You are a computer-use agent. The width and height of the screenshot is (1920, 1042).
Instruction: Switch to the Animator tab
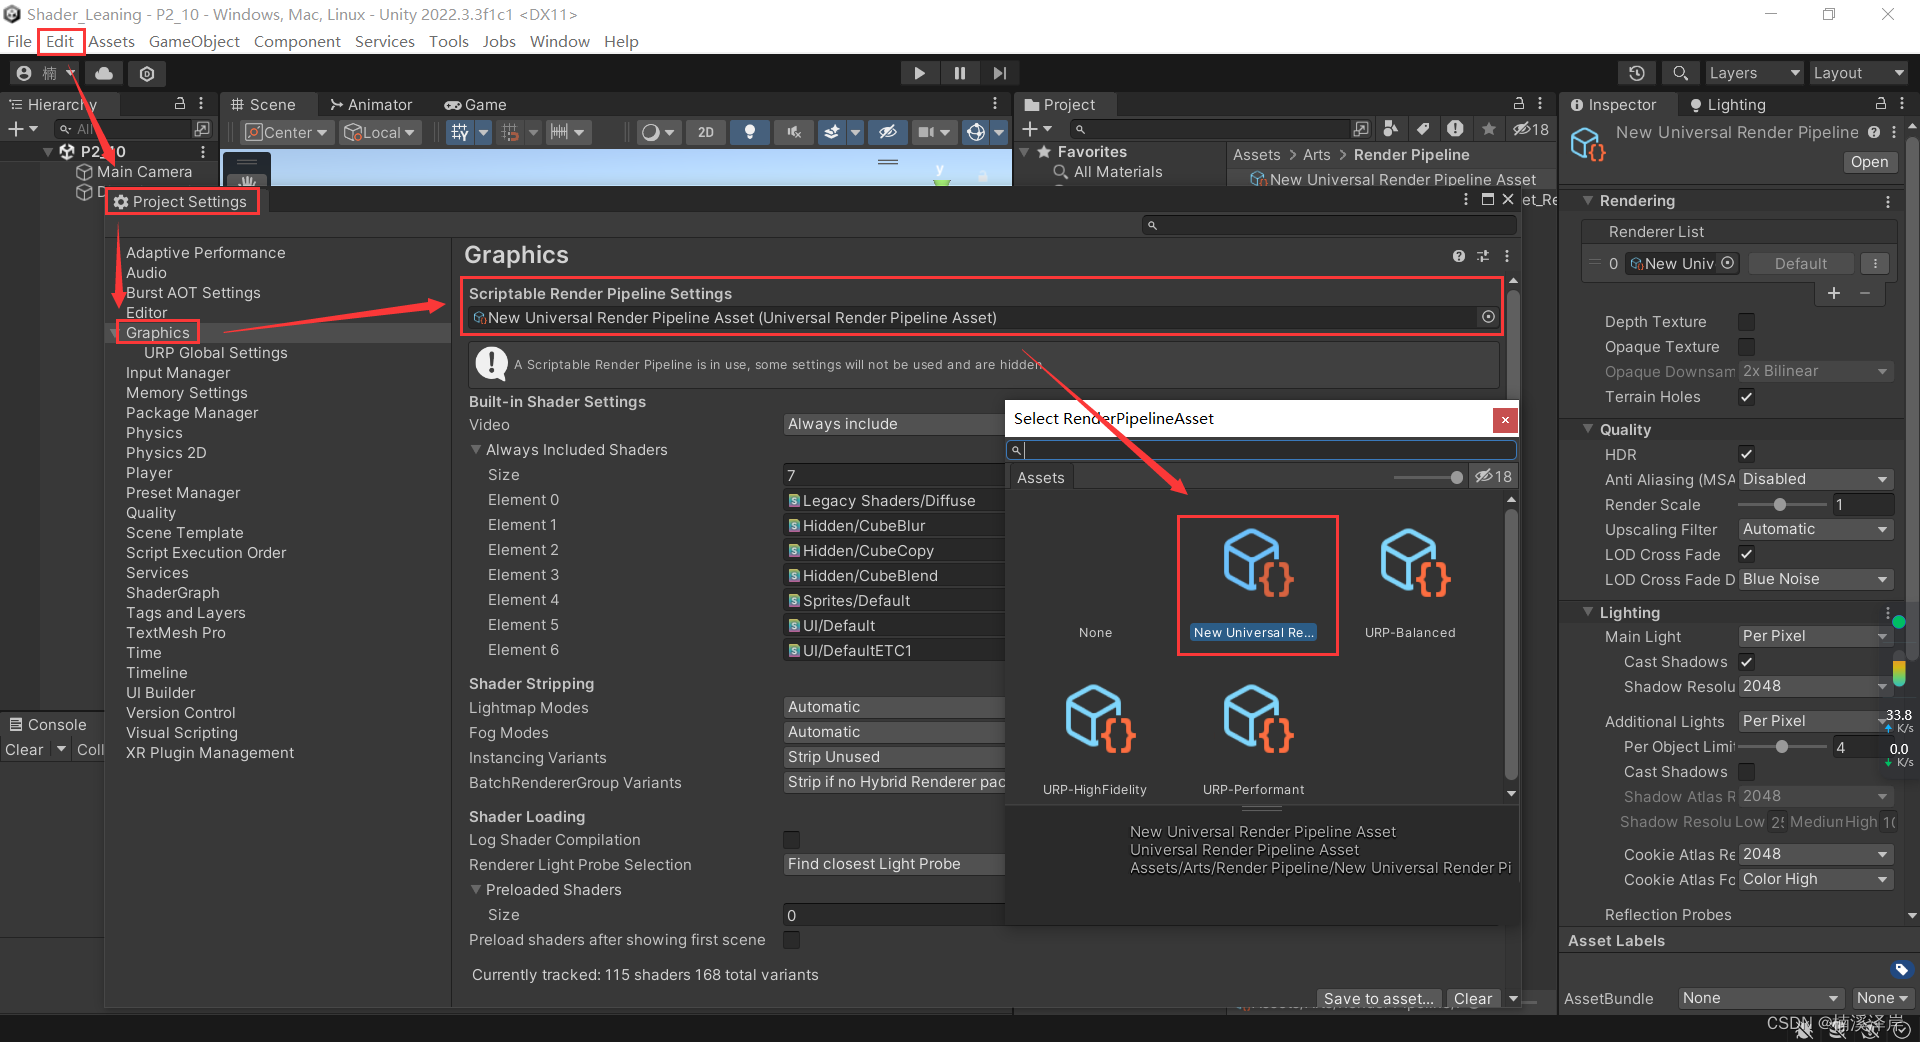[x=371, y=104]
